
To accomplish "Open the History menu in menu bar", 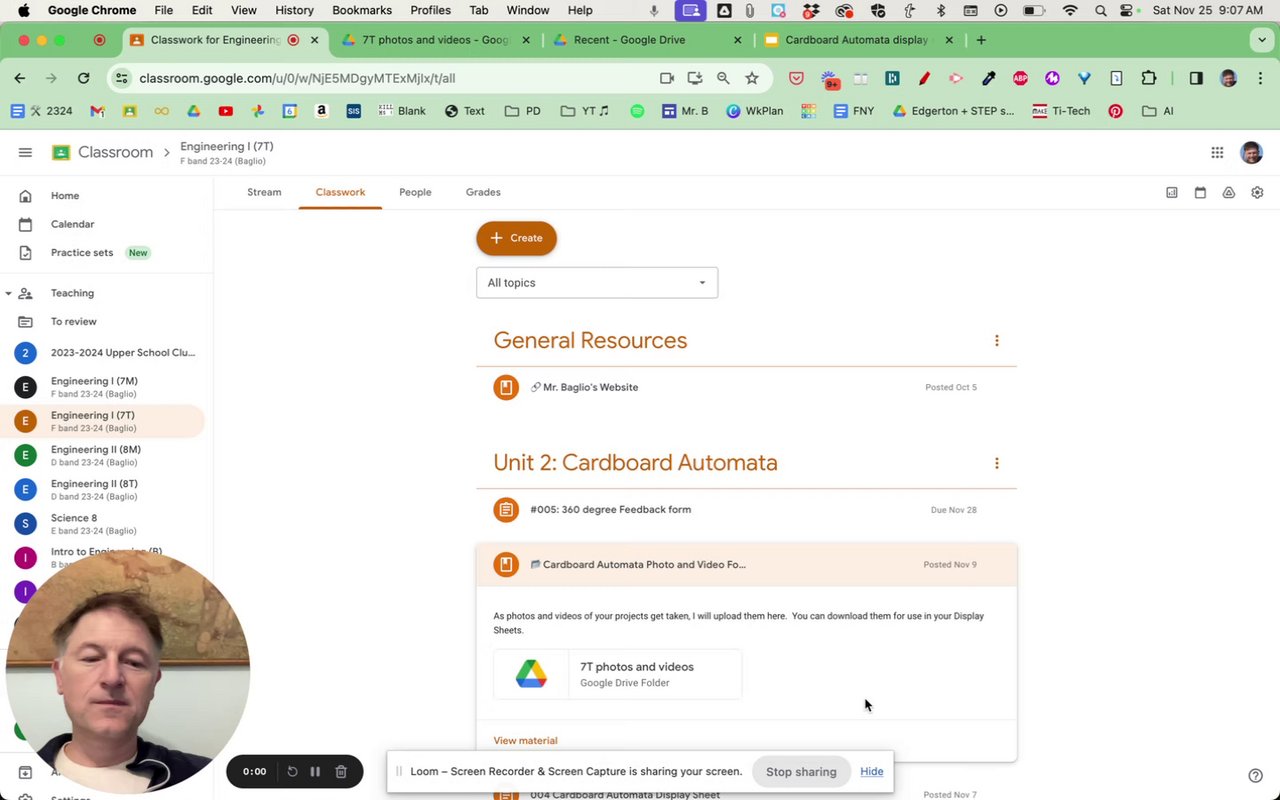I will (x=294, y=10).
